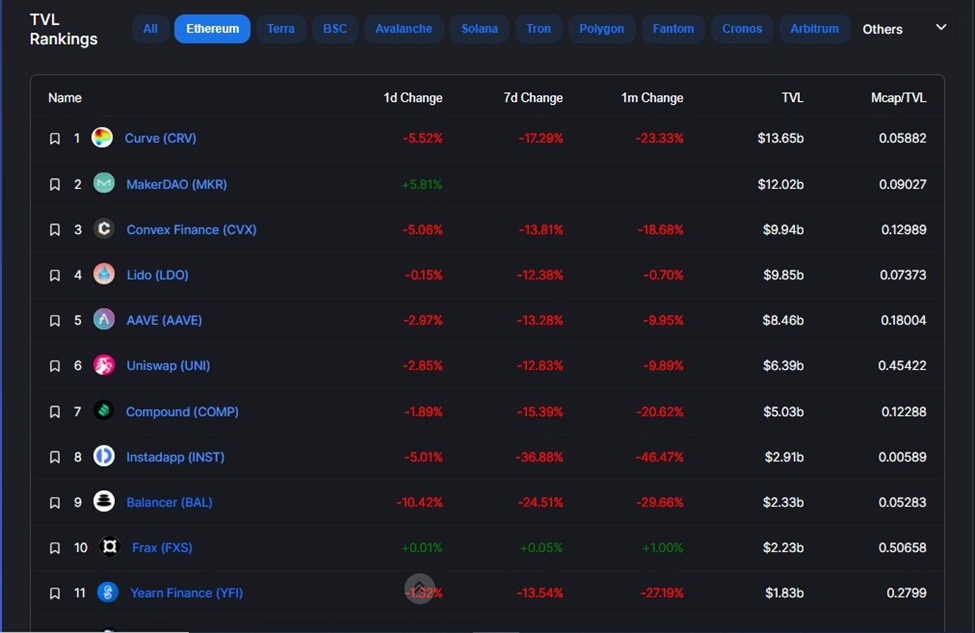Open the Compound (COMP) link

tap(182, 412)
